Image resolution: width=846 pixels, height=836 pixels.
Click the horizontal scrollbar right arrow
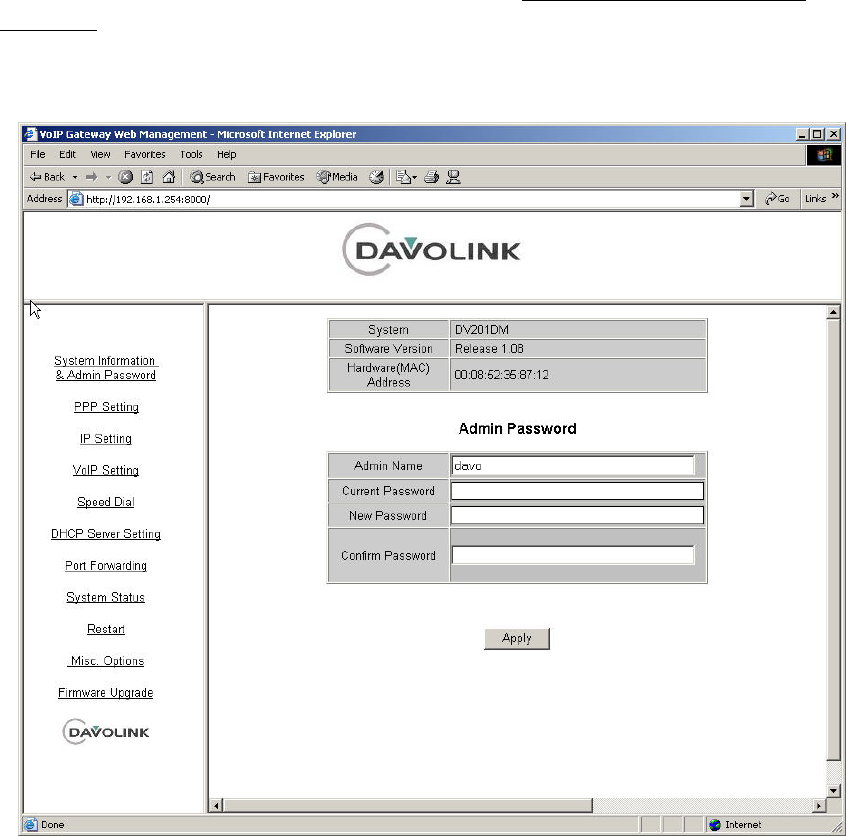point(819,806)
